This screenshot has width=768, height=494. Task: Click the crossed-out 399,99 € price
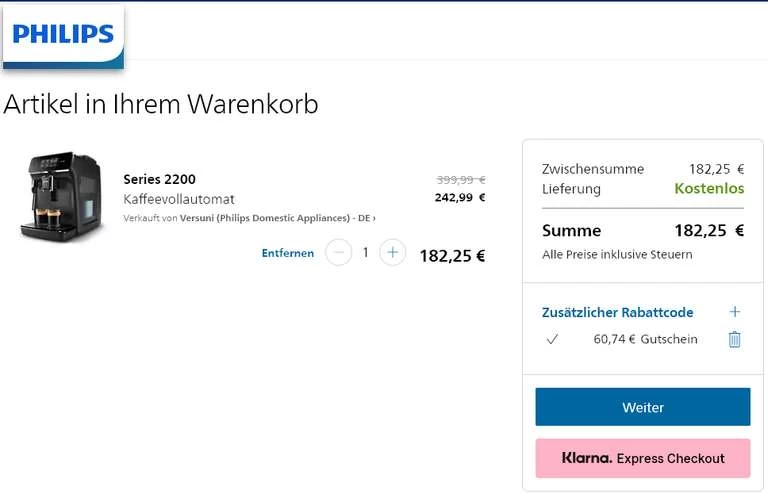point(460,179)
